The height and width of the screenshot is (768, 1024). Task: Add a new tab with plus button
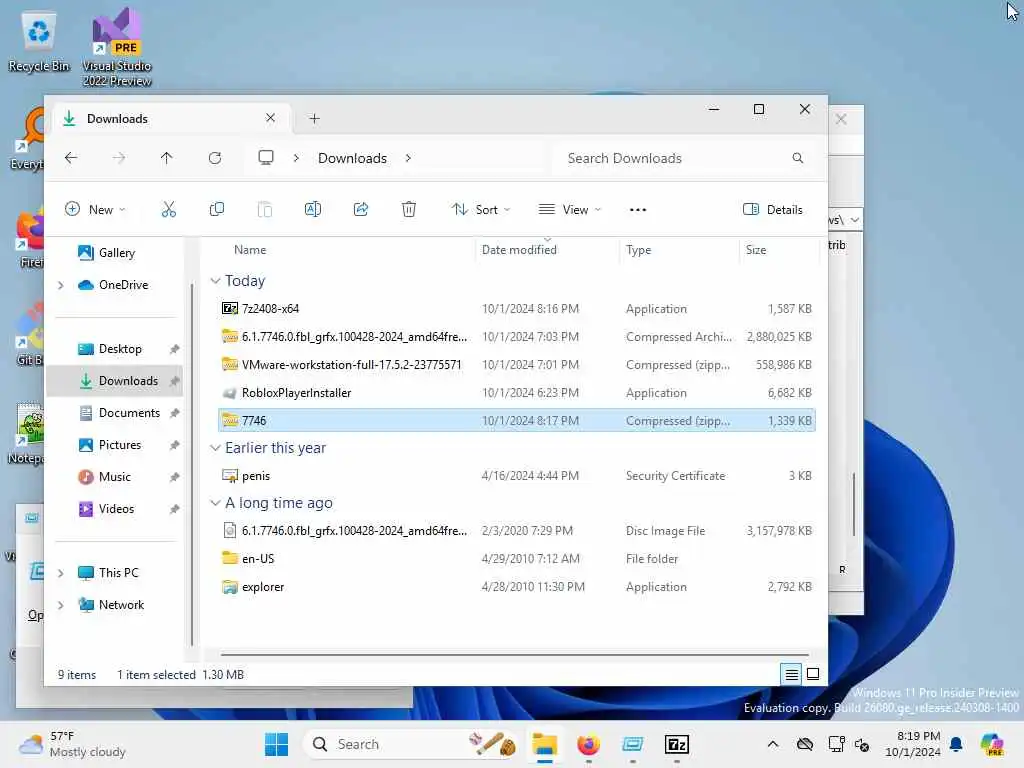point(314,119)
